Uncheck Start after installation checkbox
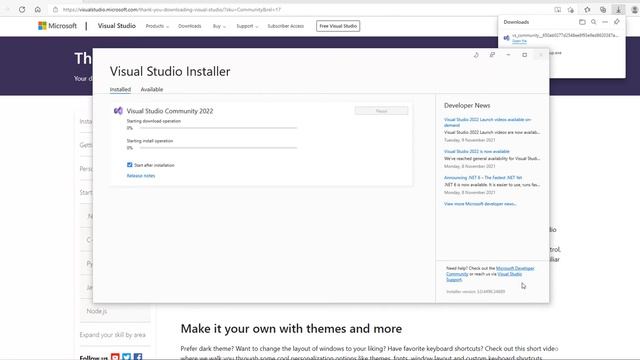Viewport: 640px width, 360px height. [130, 165]
